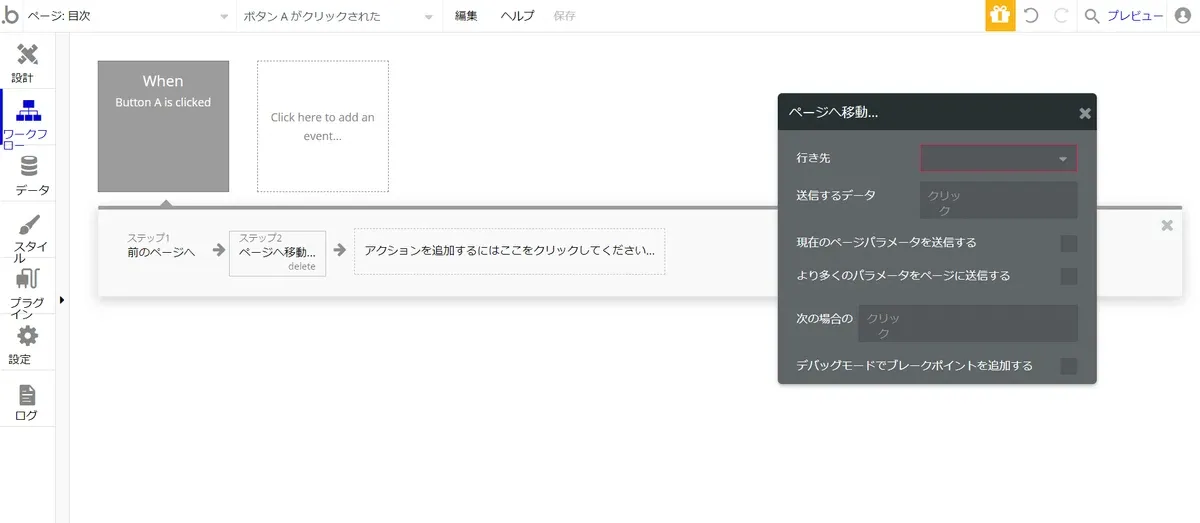Open the 行き先 destination dropdown
The width and height of the screenshot is (1200, 523).
[999, 158]
